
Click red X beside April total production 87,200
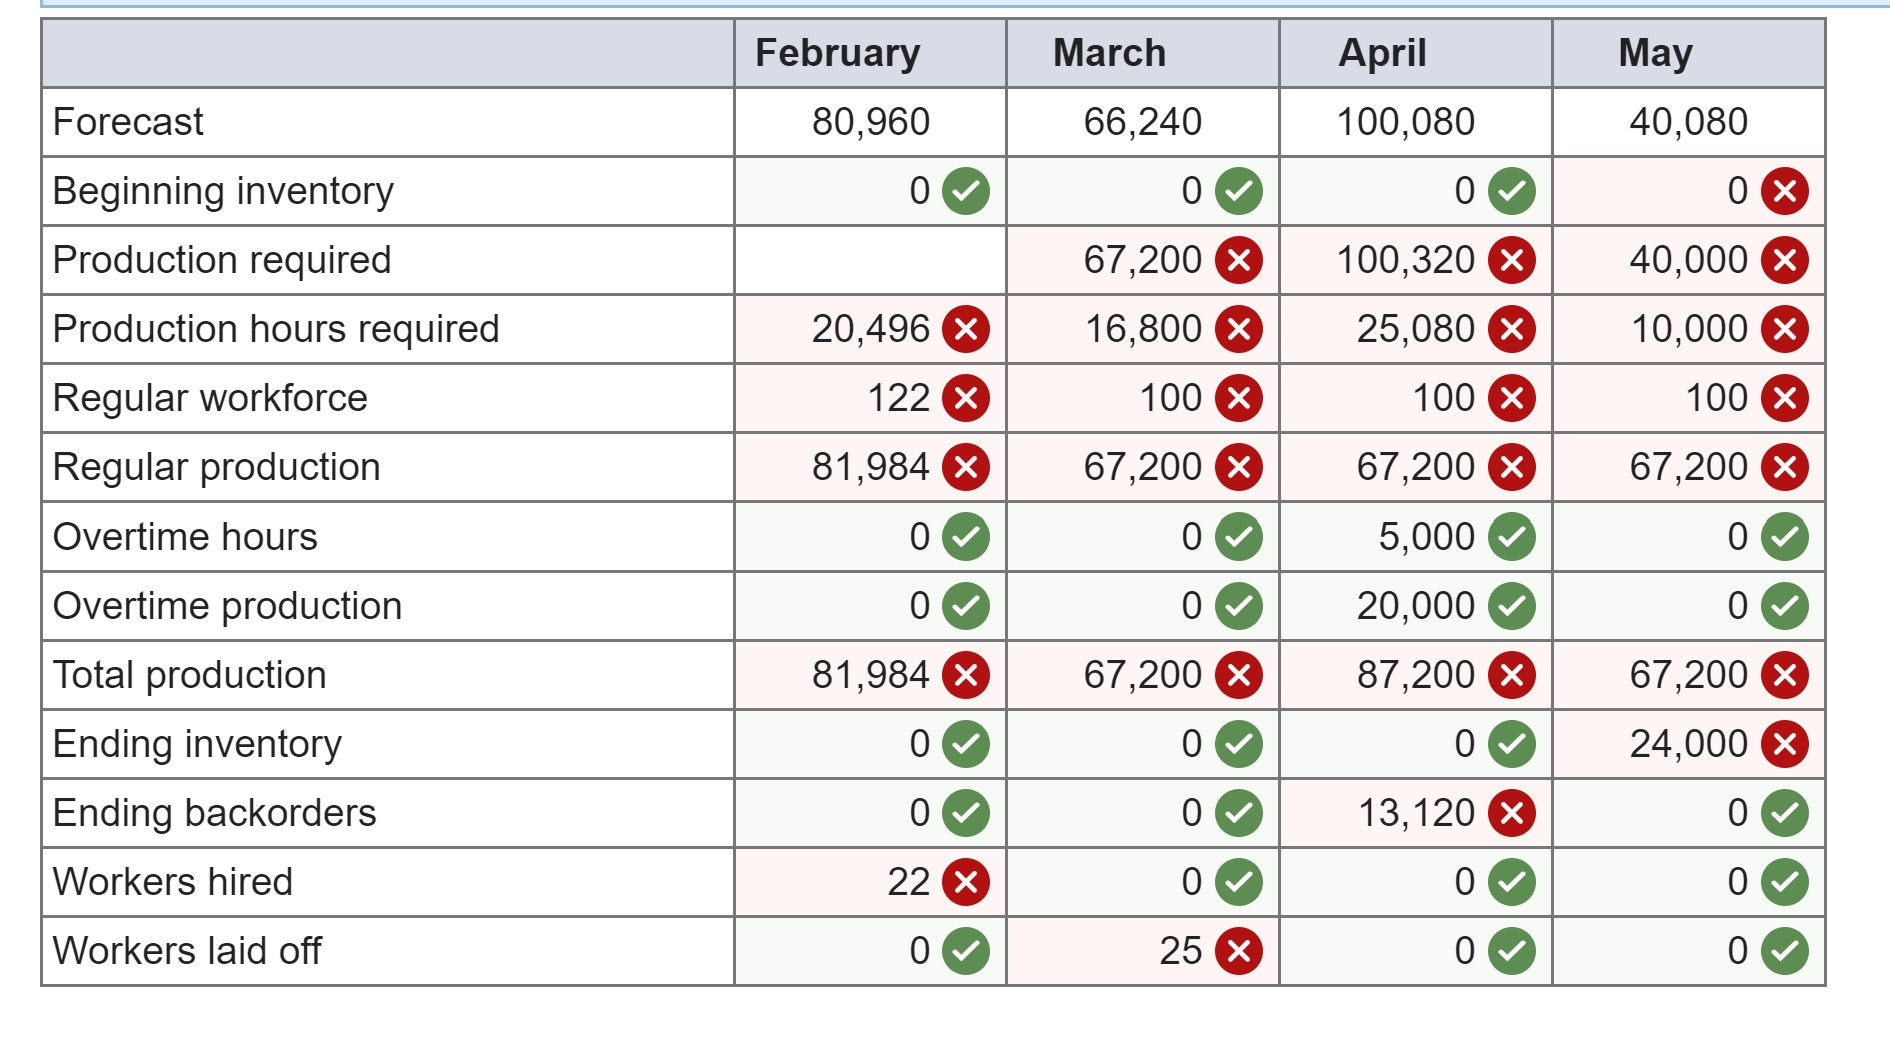click(1511, 675)
